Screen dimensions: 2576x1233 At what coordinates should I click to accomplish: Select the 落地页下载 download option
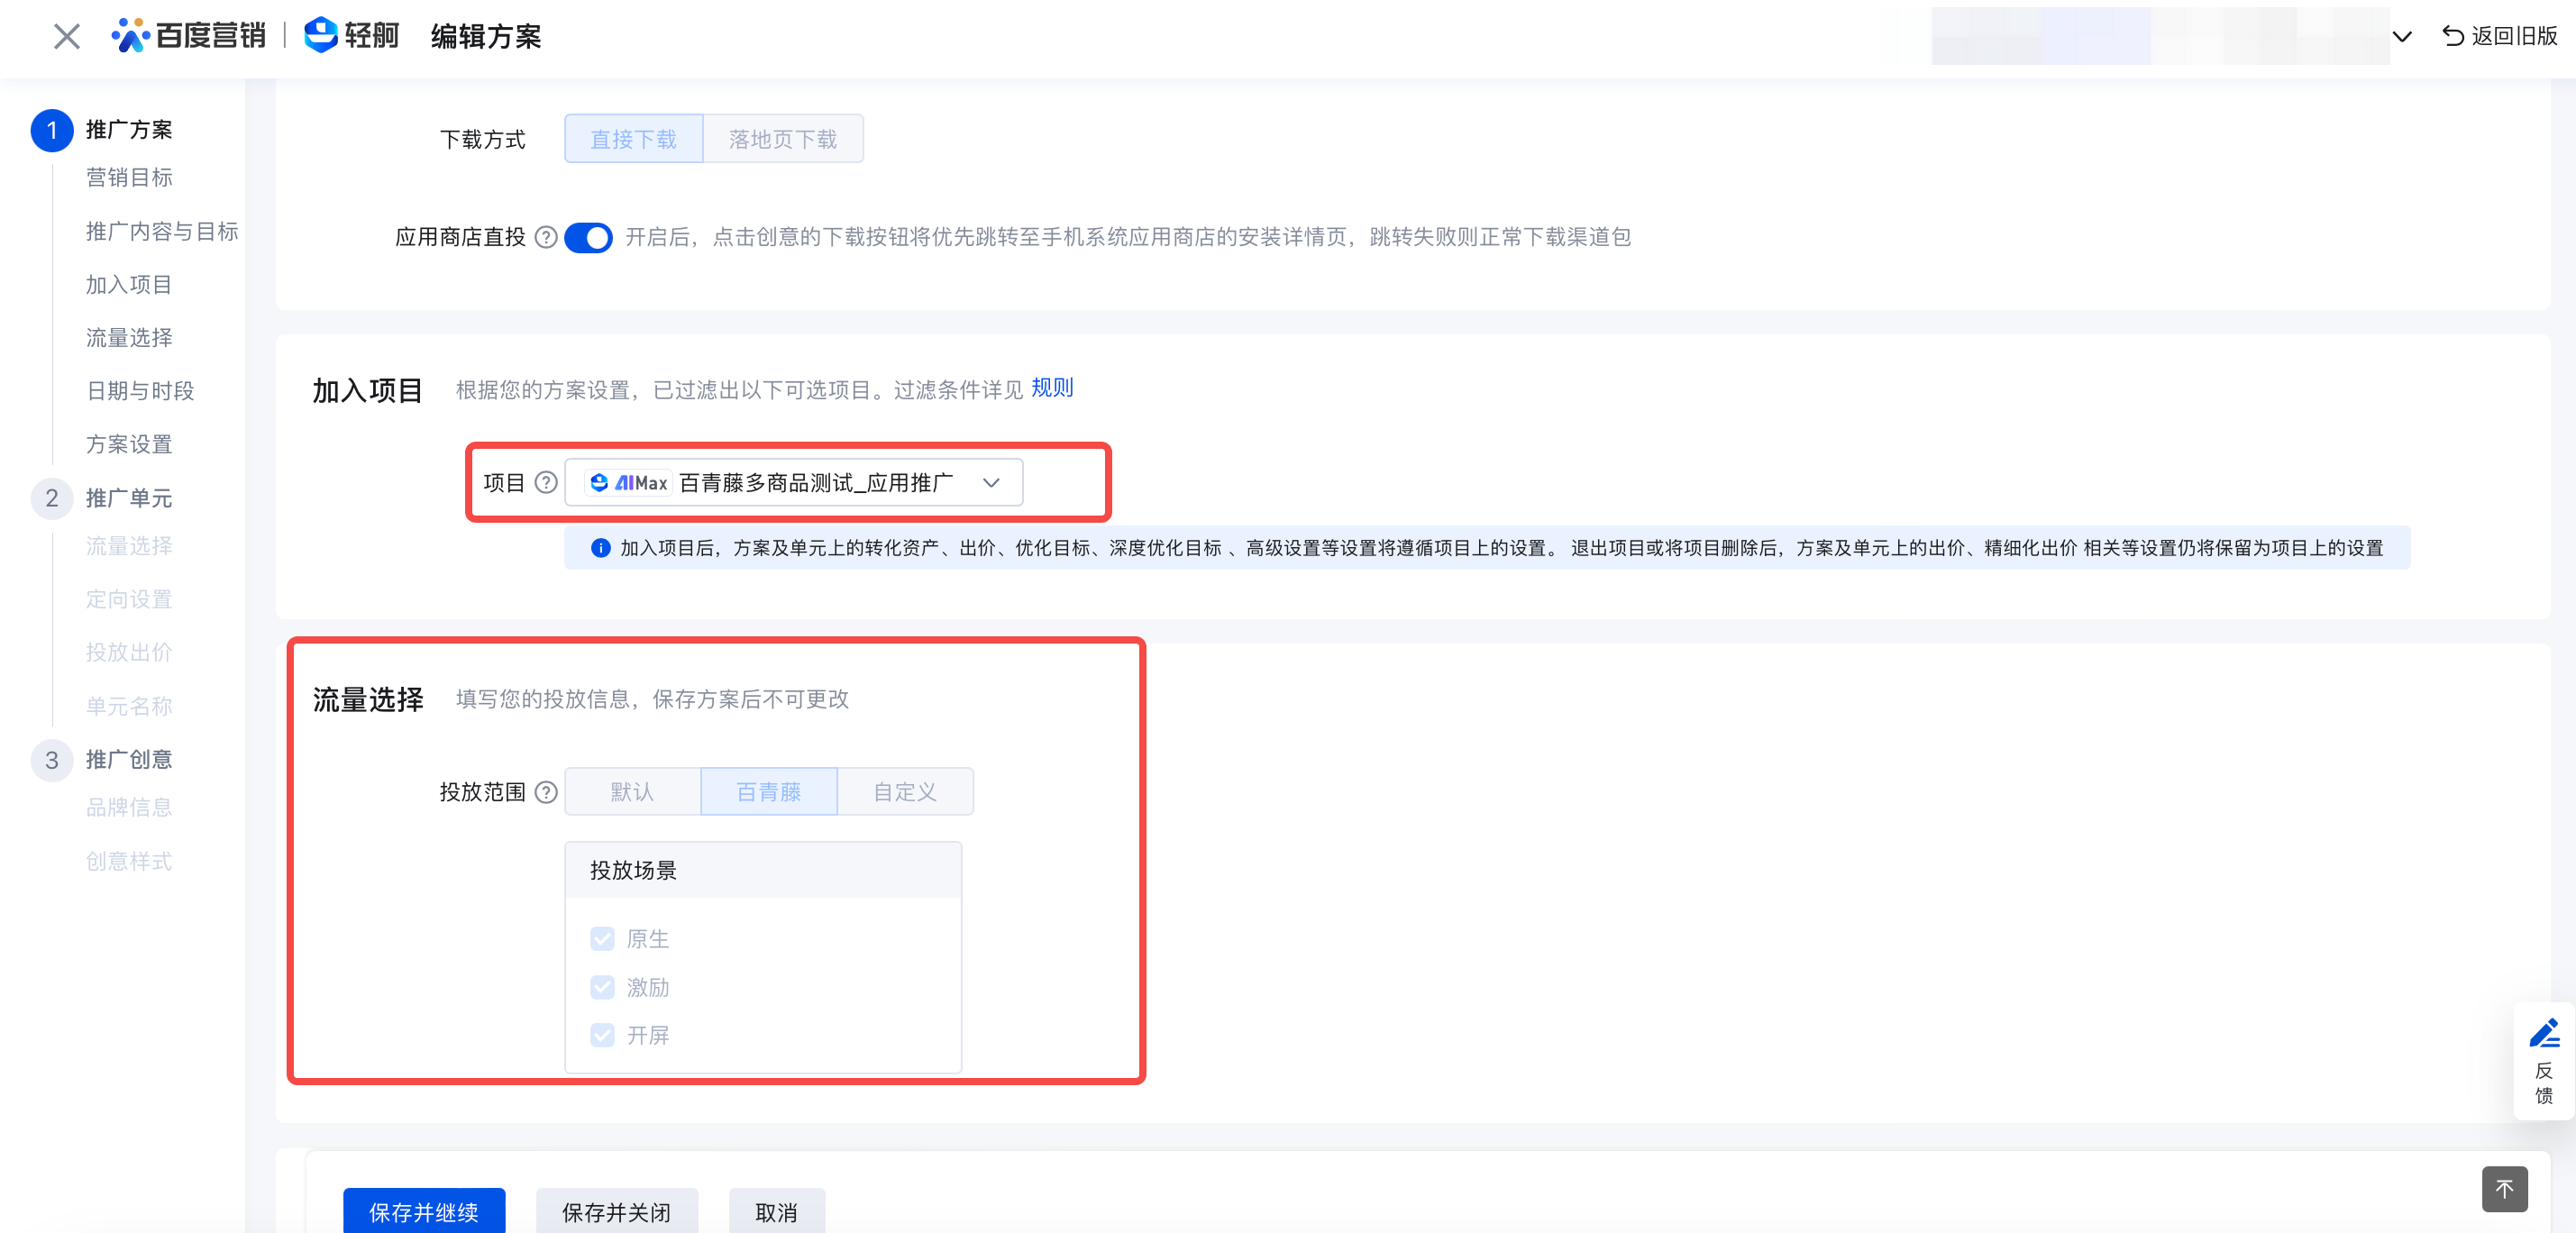[x=782, y=139]
